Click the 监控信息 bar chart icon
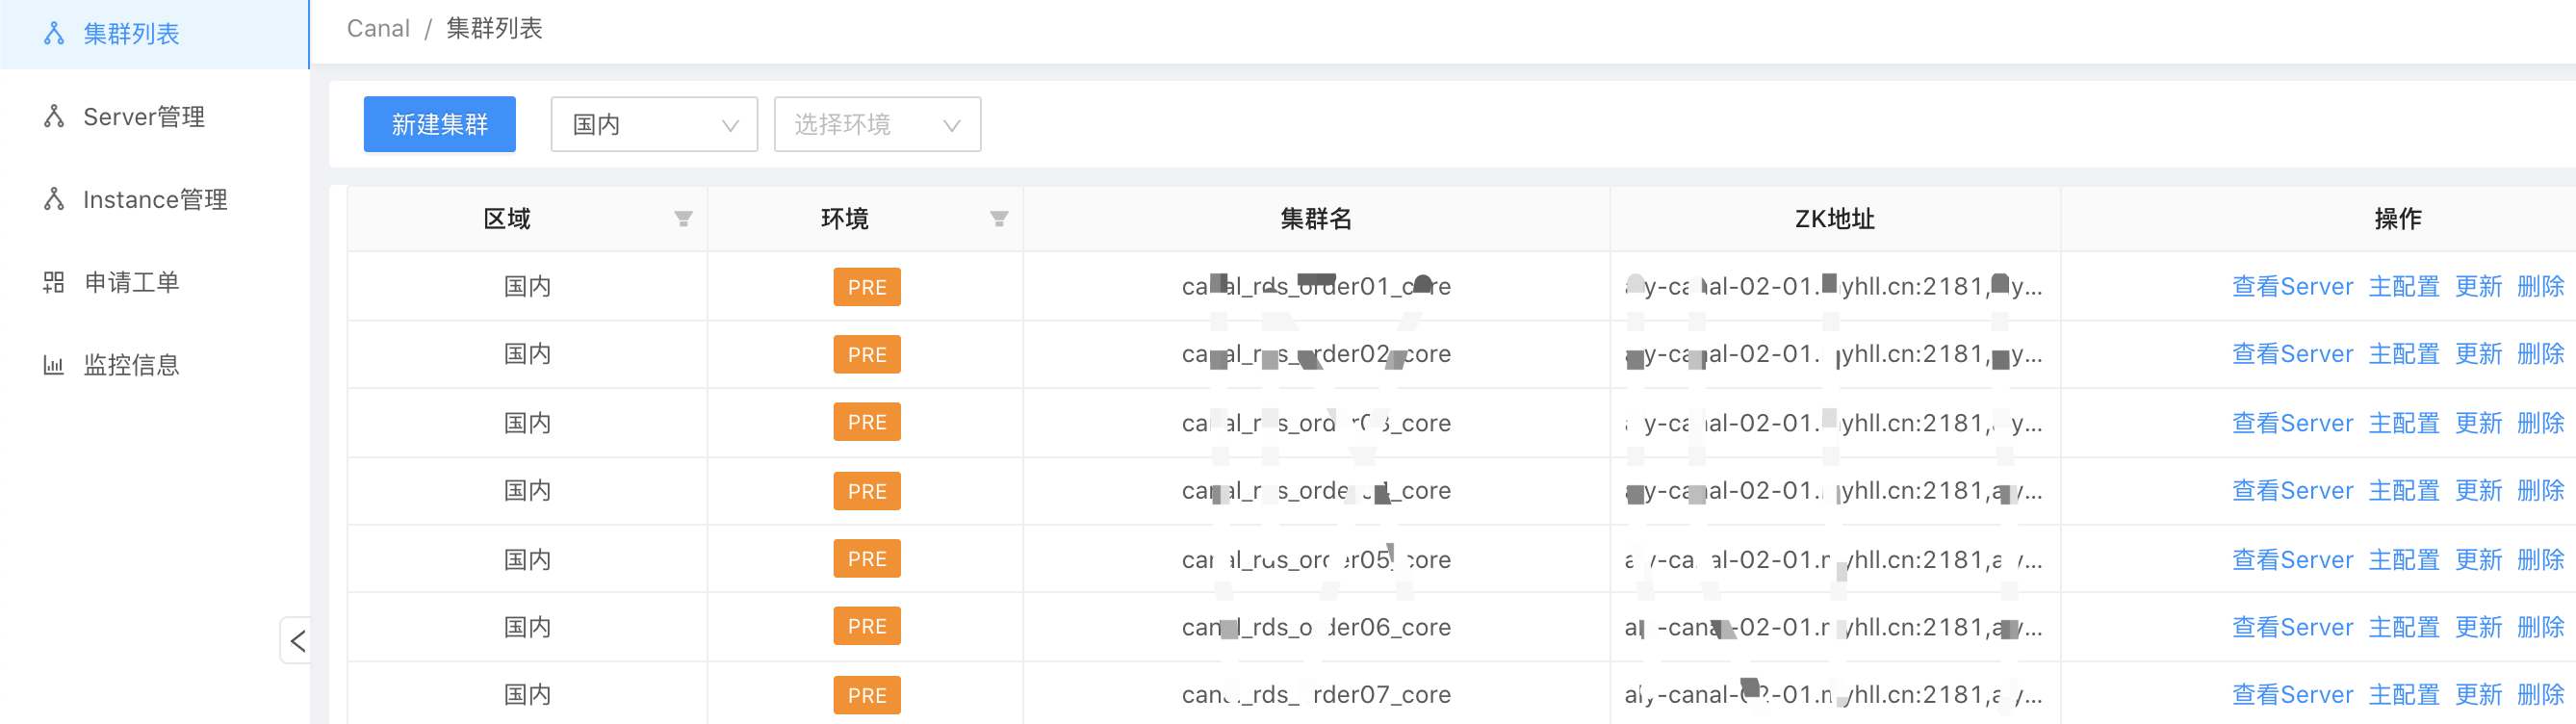Image resolution: width=2576 pixels, height=724 pixels. [54, 365]
